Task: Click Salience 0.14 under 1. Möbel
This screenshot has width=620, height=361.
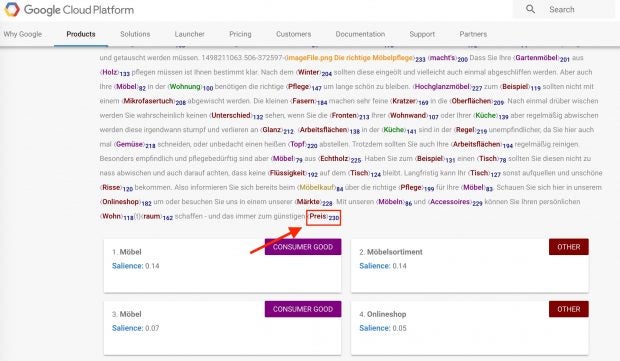Action: pyautogui.click(x=136, y=266)
